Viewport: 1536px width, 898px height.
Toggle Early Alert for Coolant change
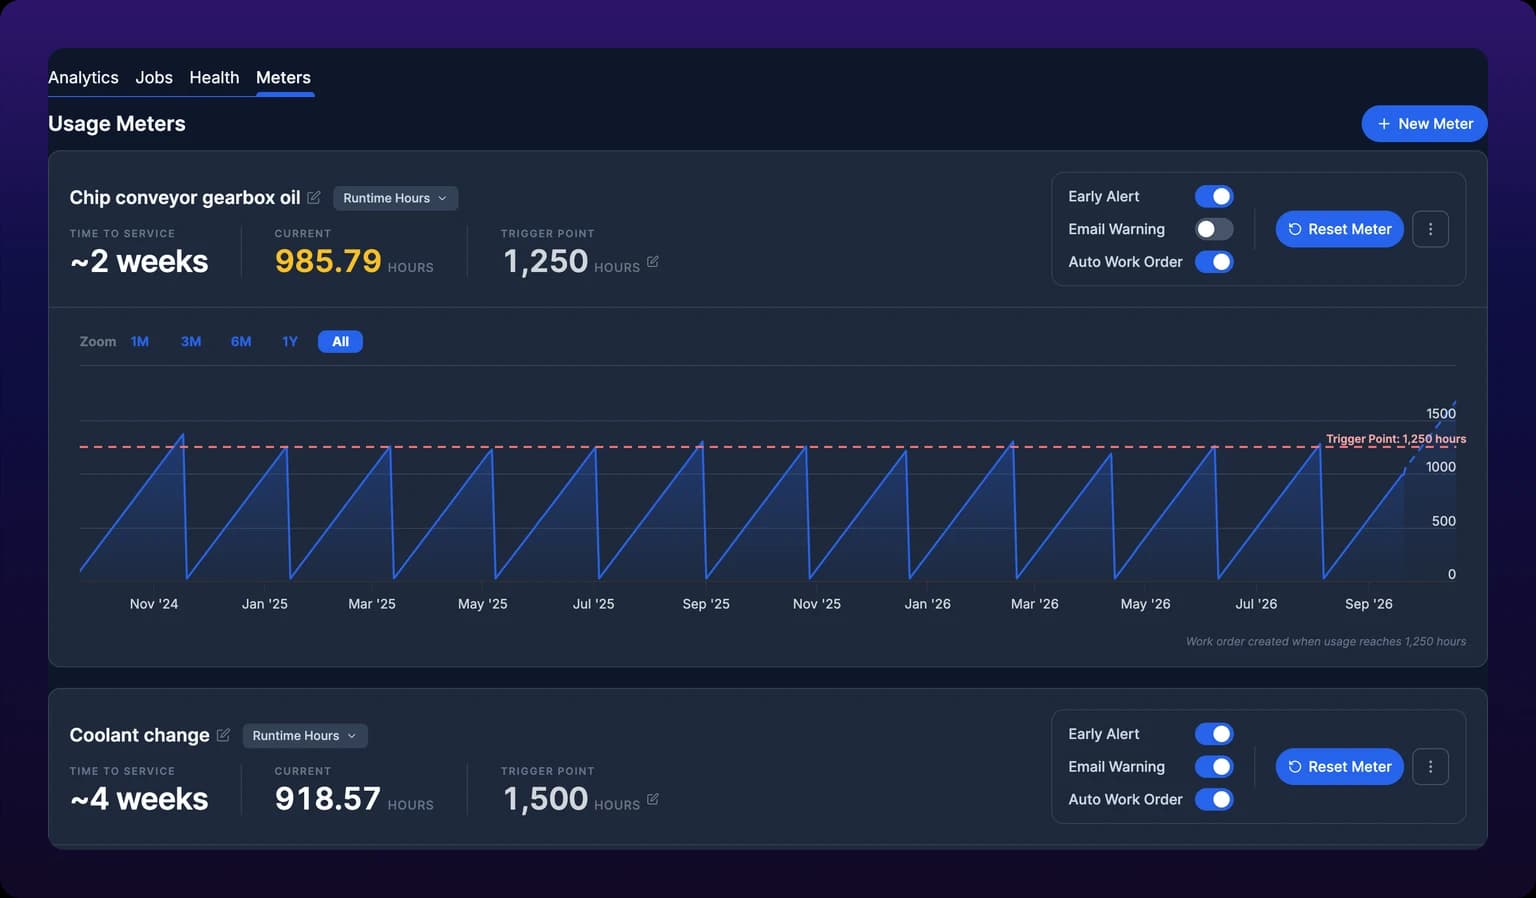1214,734
